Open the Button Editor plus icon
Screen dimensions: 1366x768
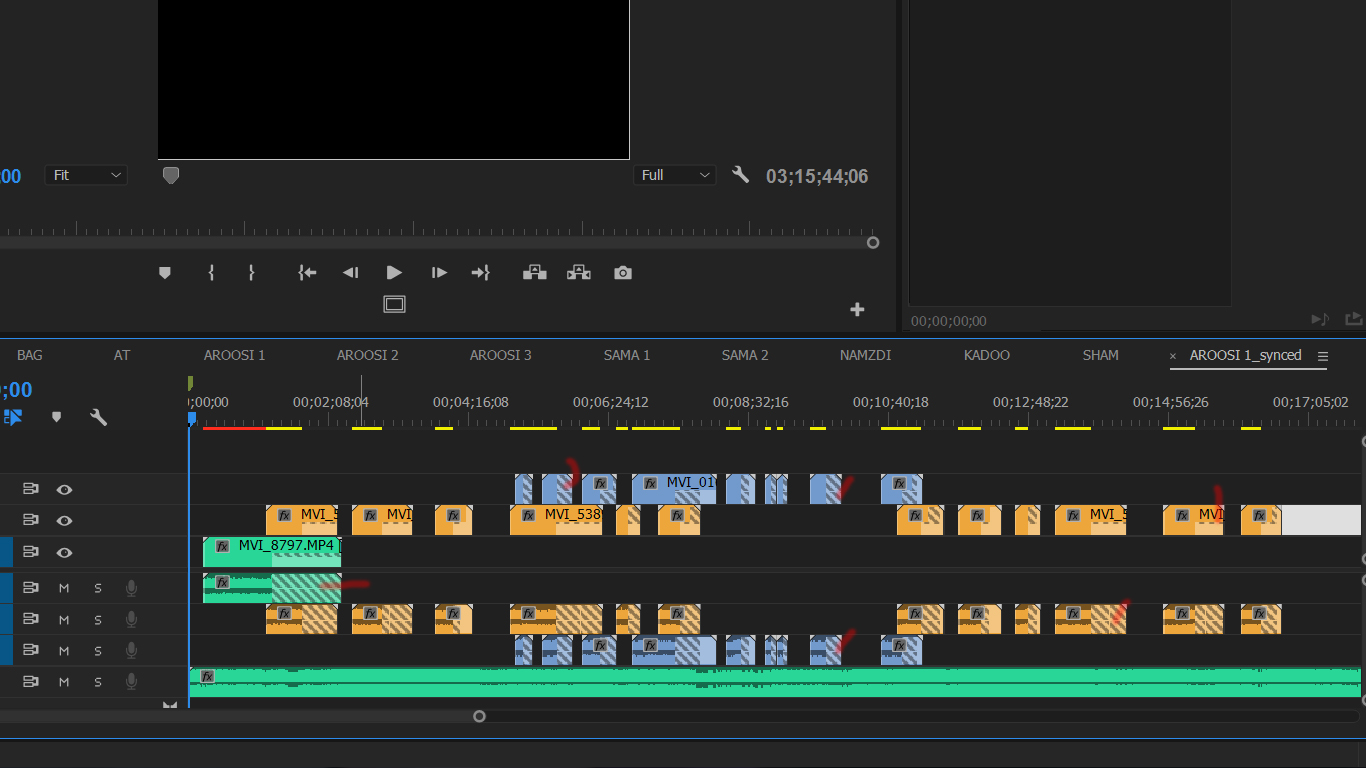[x=857, y=310]
